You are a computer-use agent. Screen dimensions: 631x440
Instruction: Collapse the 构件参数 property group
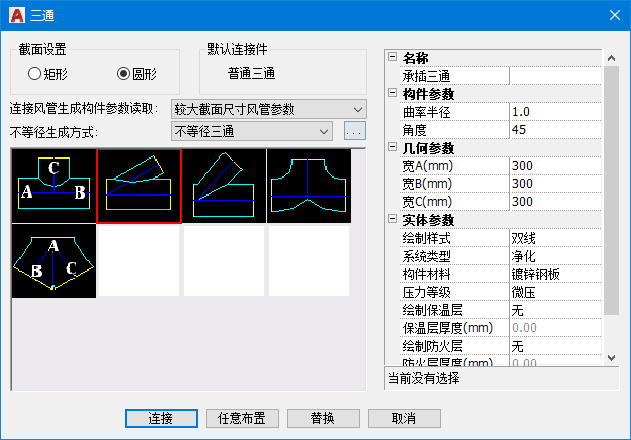[x=392, y=93]
